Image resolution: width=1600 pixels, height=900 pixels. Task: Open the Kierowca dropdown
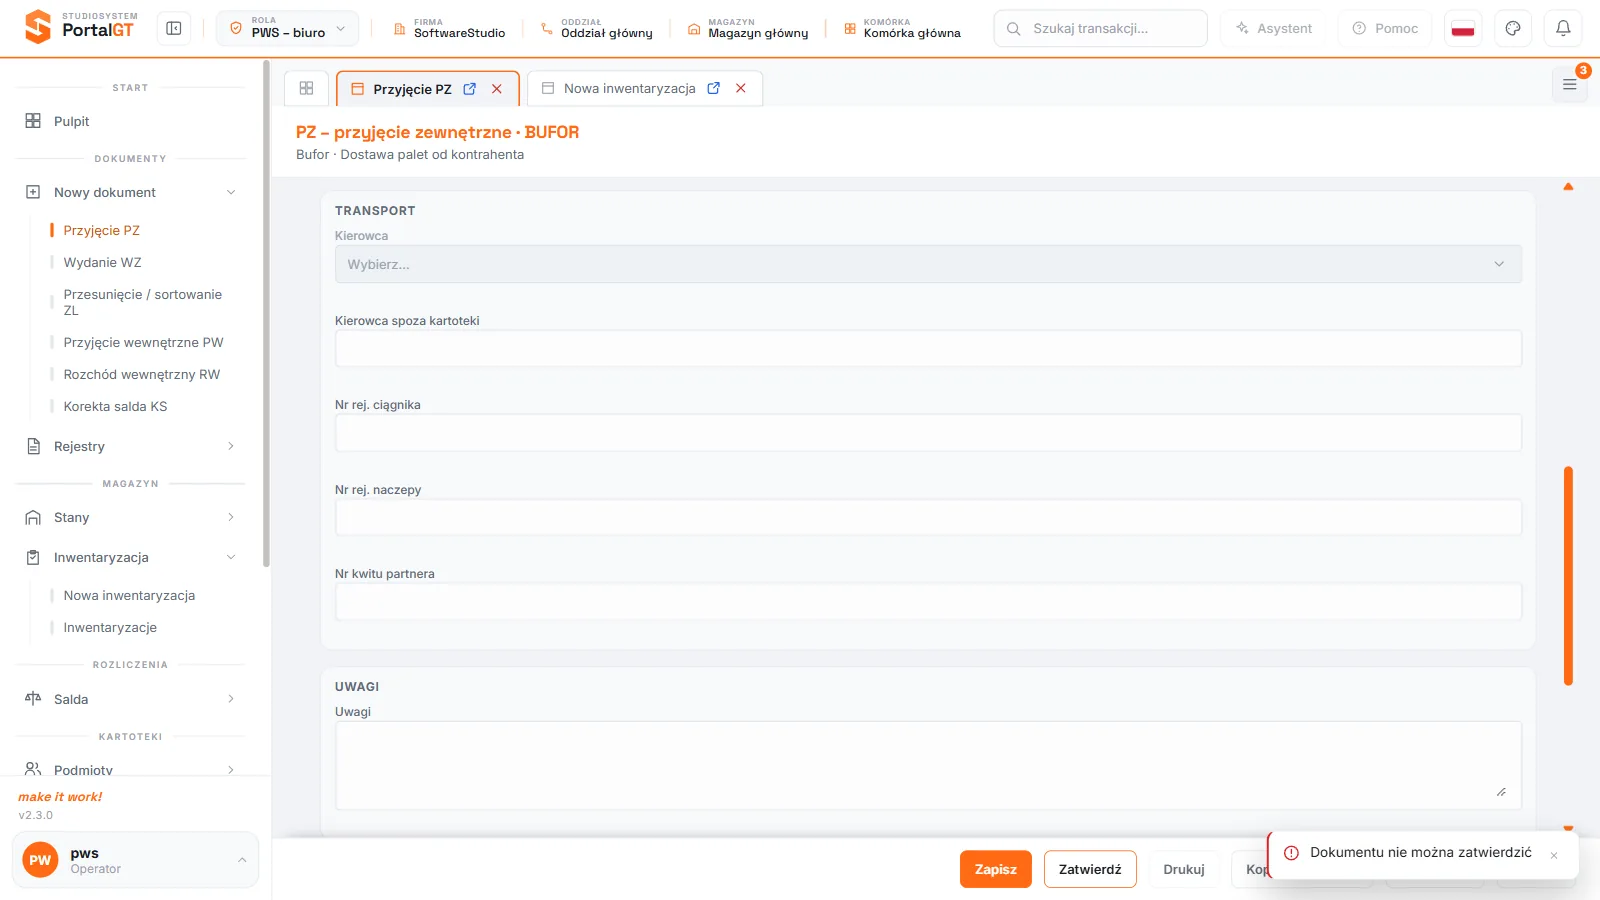point(928,264)
